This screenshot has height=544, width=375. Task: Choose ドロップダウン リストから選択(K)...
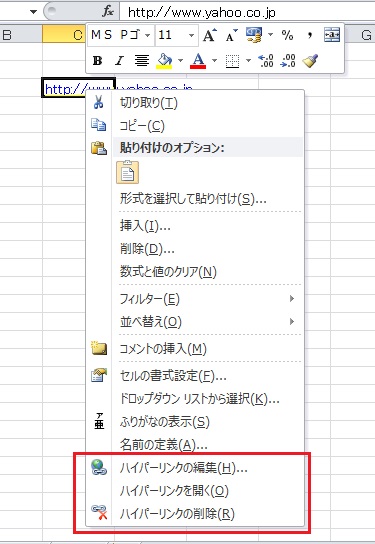195,398
